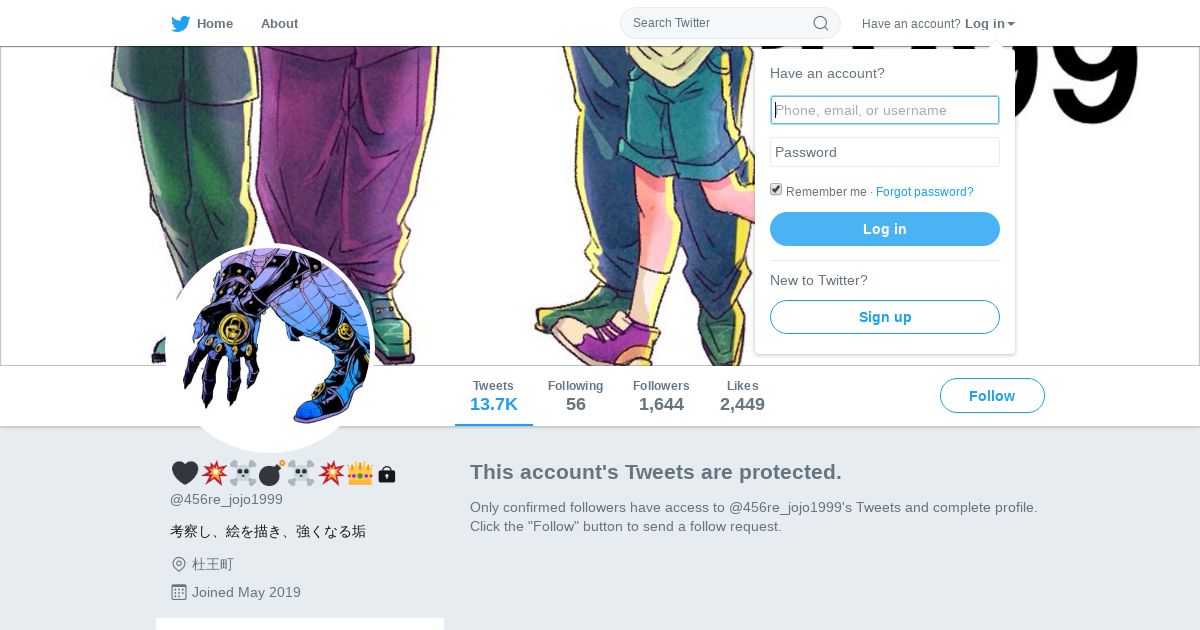Click the location pin icon

click(179, 565)
